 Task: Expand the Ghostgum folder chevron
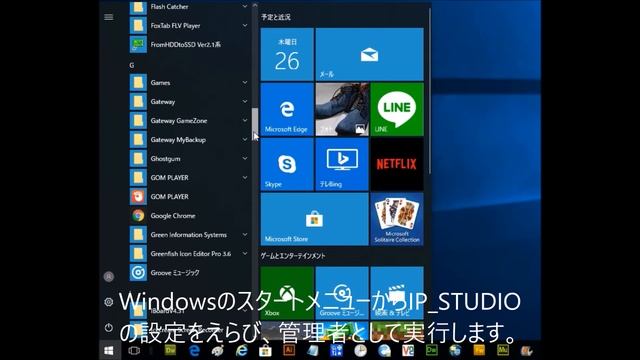coord(244,158)
